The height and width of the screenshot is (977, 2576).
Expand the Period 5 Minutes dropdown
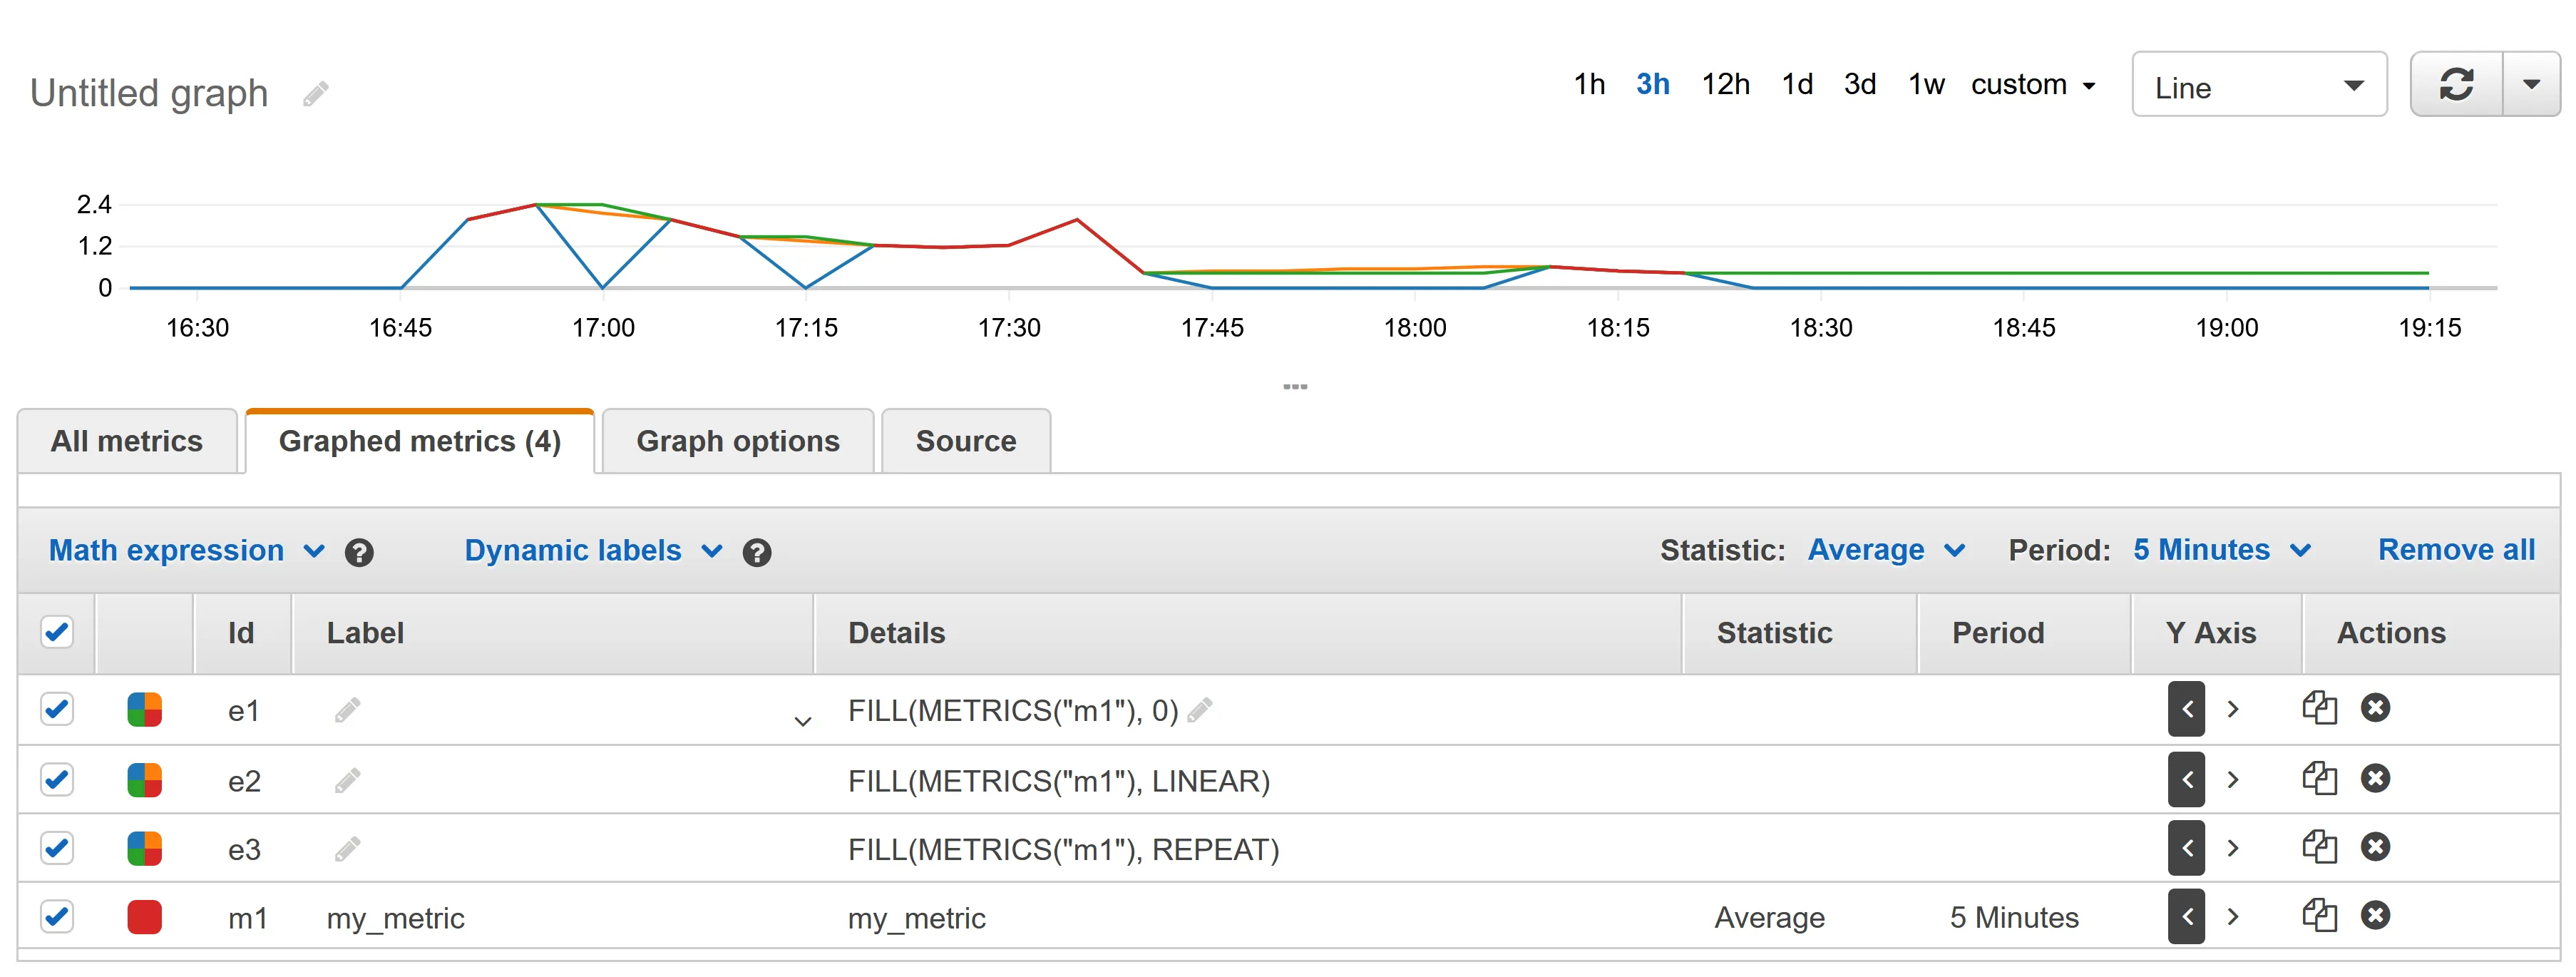[2222, 550]
